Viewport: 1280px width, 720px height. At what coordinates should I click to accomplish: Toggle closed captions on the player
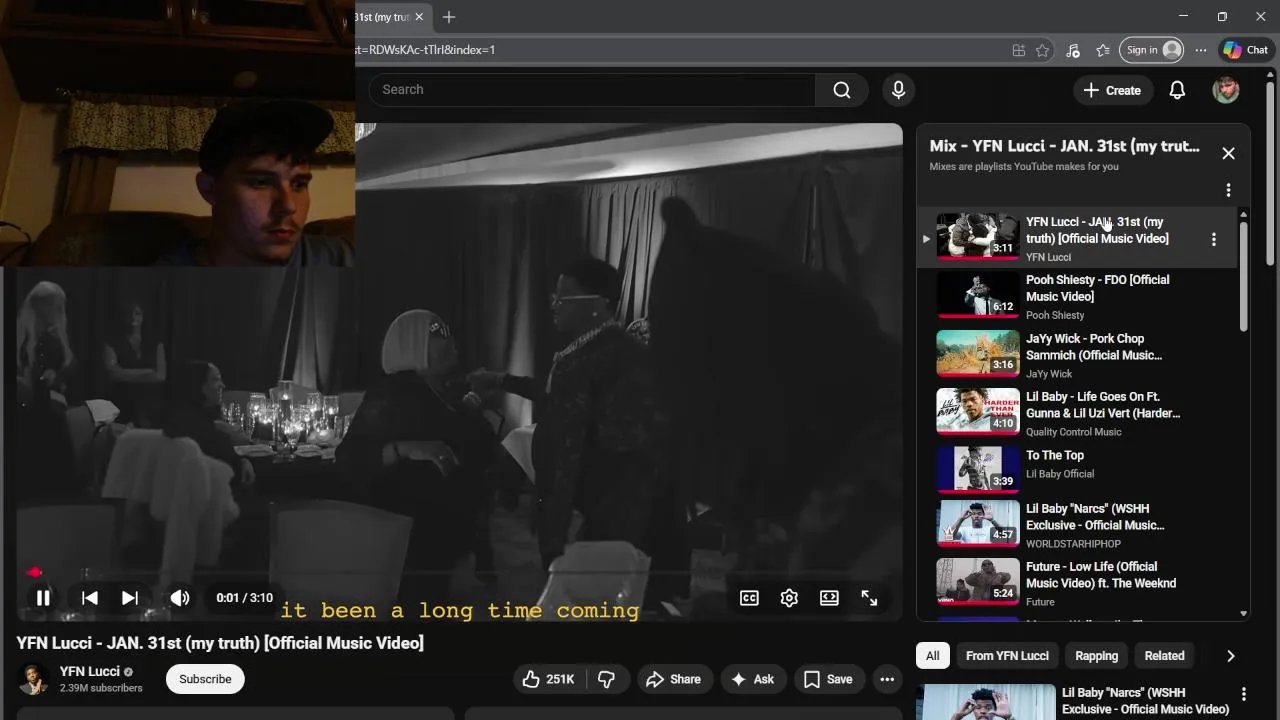click(749, 598)
